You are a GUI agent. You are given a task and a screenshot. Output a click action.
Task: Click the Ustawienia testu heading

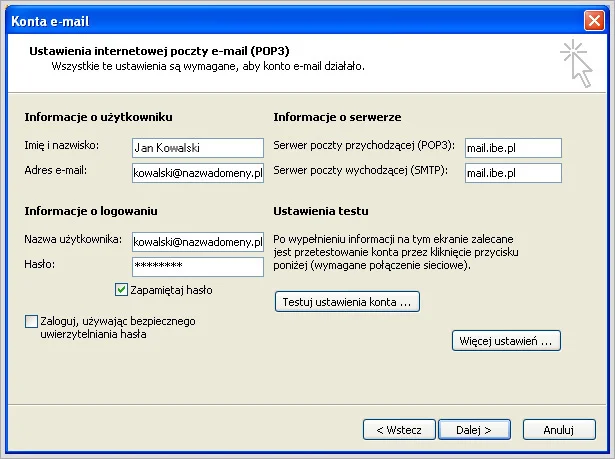tap(320, 212)
